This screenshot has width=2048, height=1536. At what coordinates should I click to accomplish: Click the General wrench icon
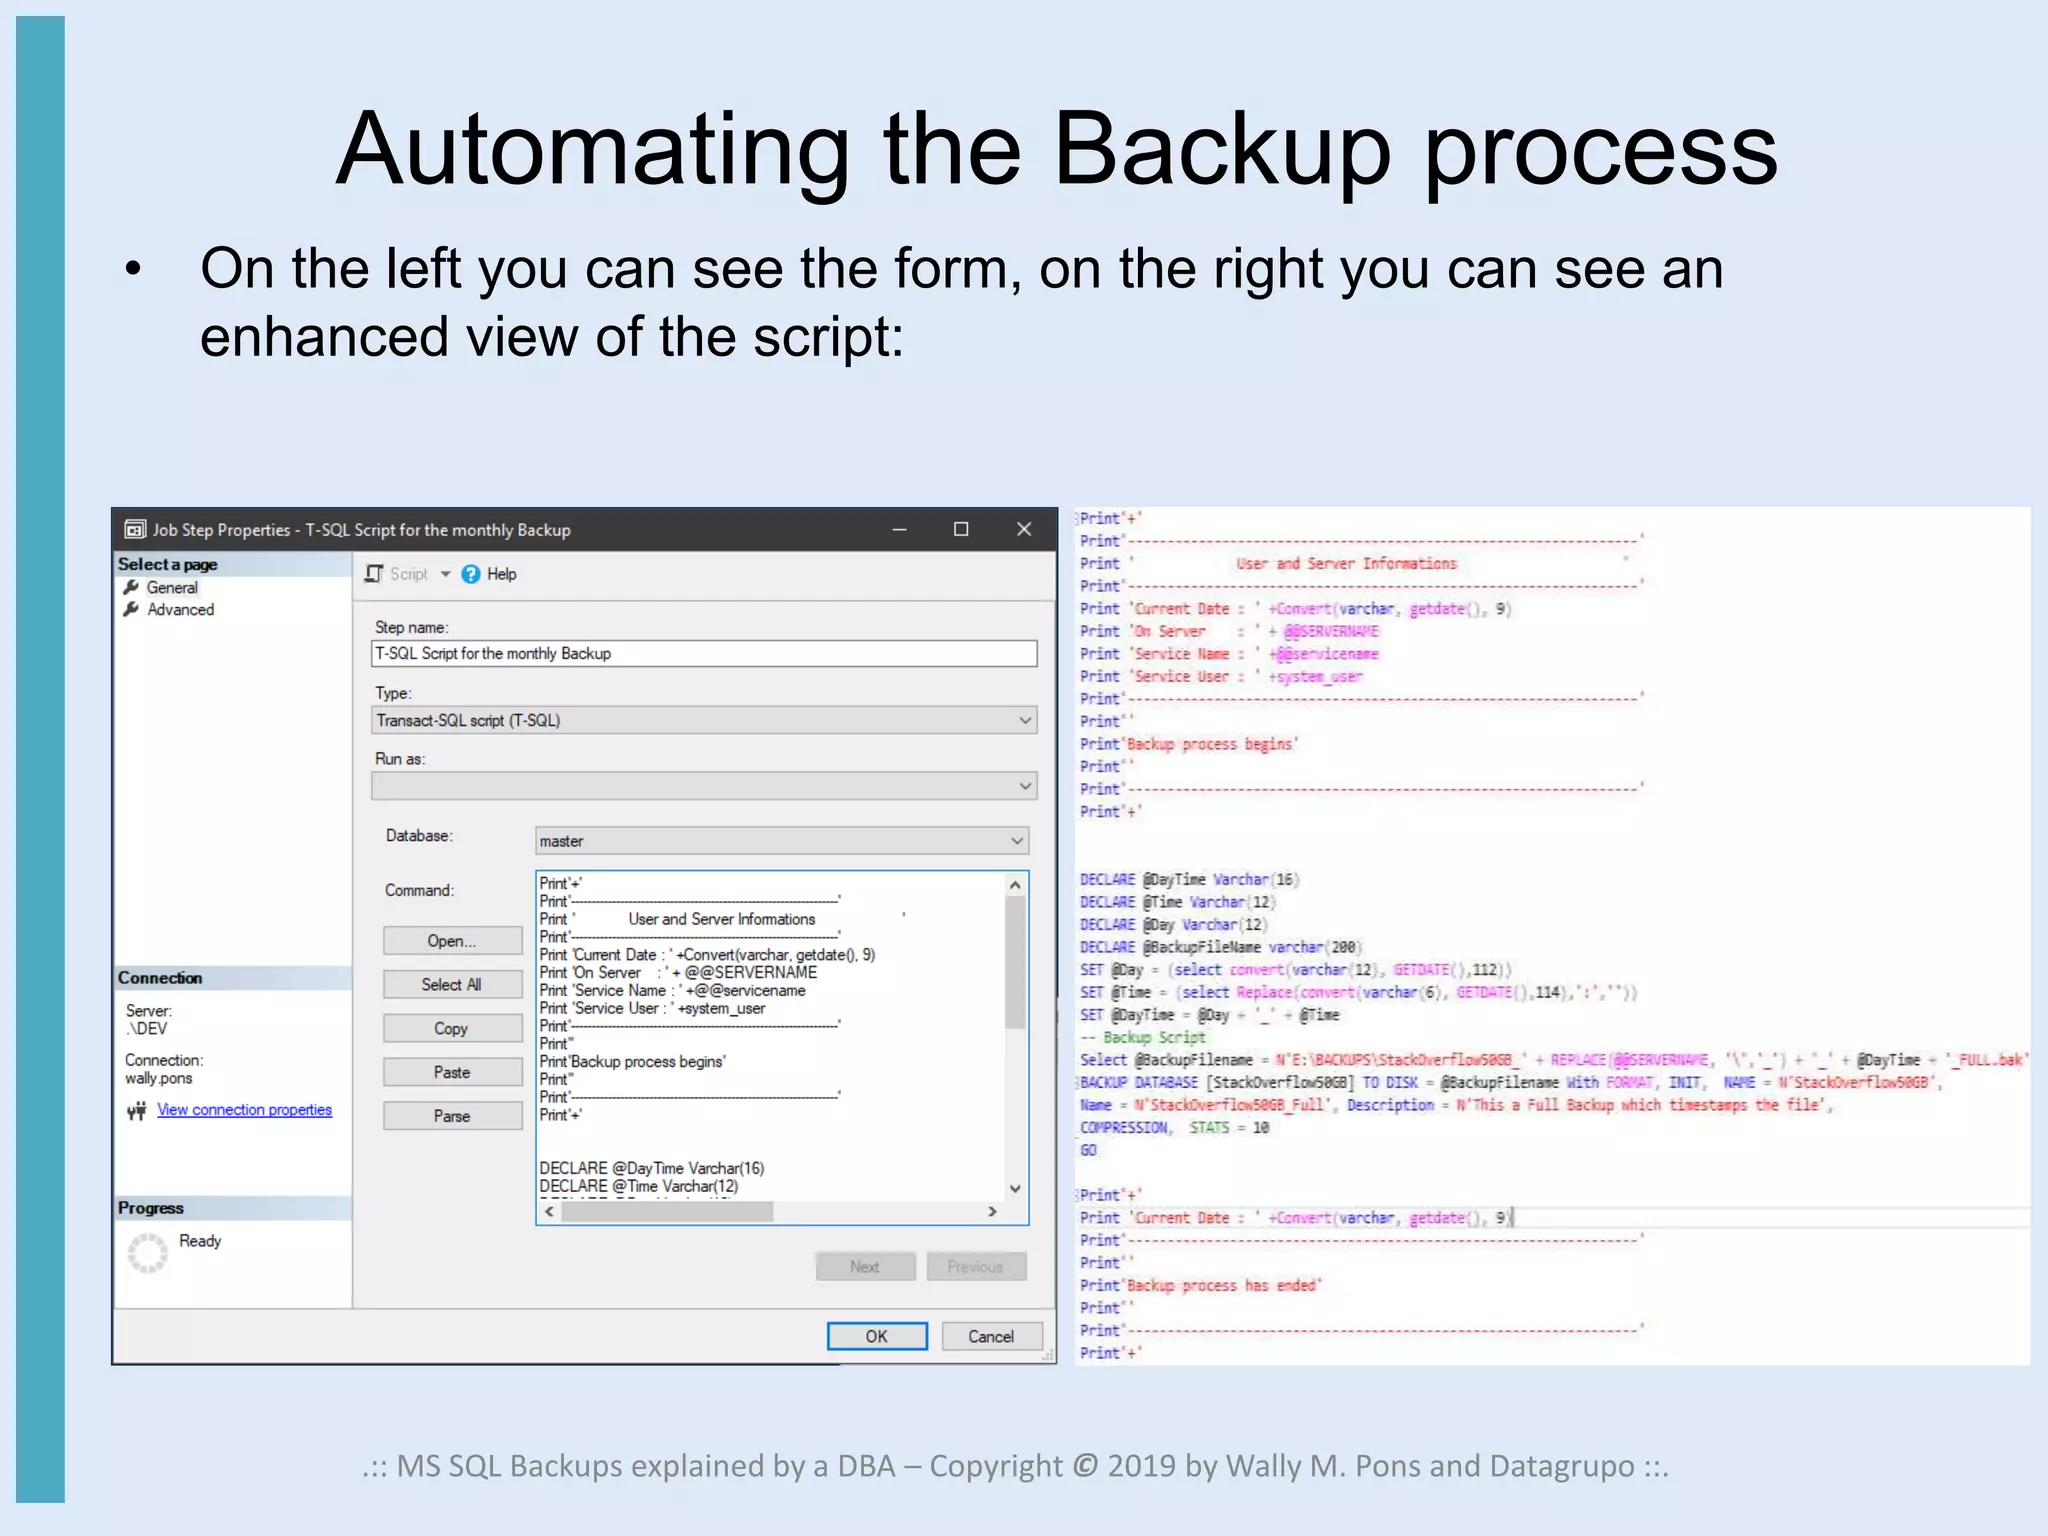(130, 588)
